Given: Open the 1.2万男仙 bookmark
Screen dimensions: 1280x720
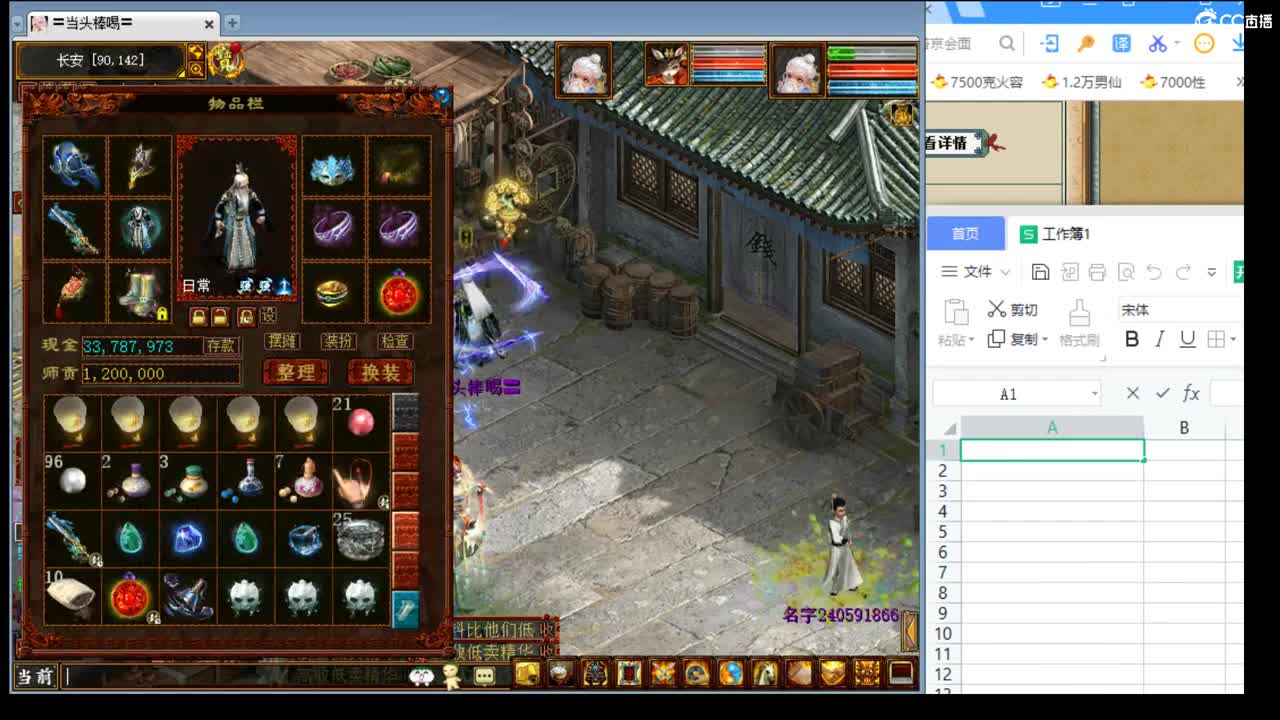Looking at the screenshot, I should point(1082,82).
